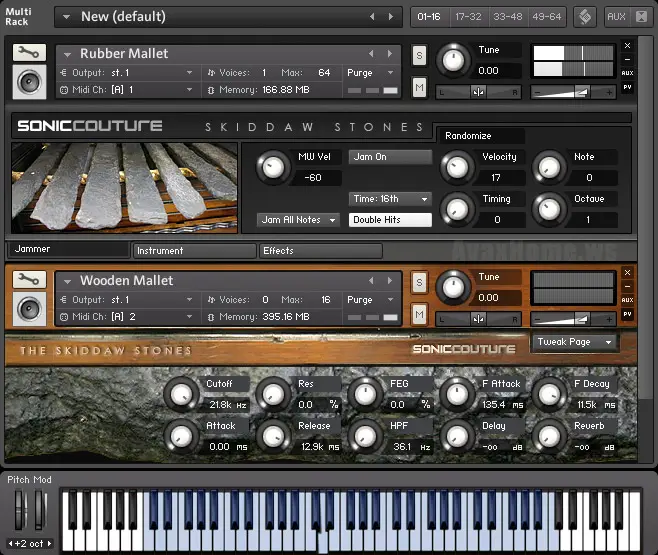Screen dimensions: 658x555
Task: Open the Time: 16th dropdown
Action: (390, 199)
